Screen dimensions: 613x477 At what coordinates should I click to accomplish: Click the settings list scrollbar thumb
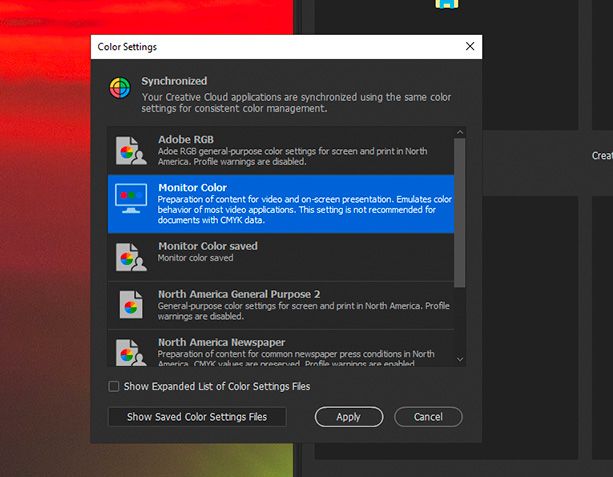coord(460,213)
